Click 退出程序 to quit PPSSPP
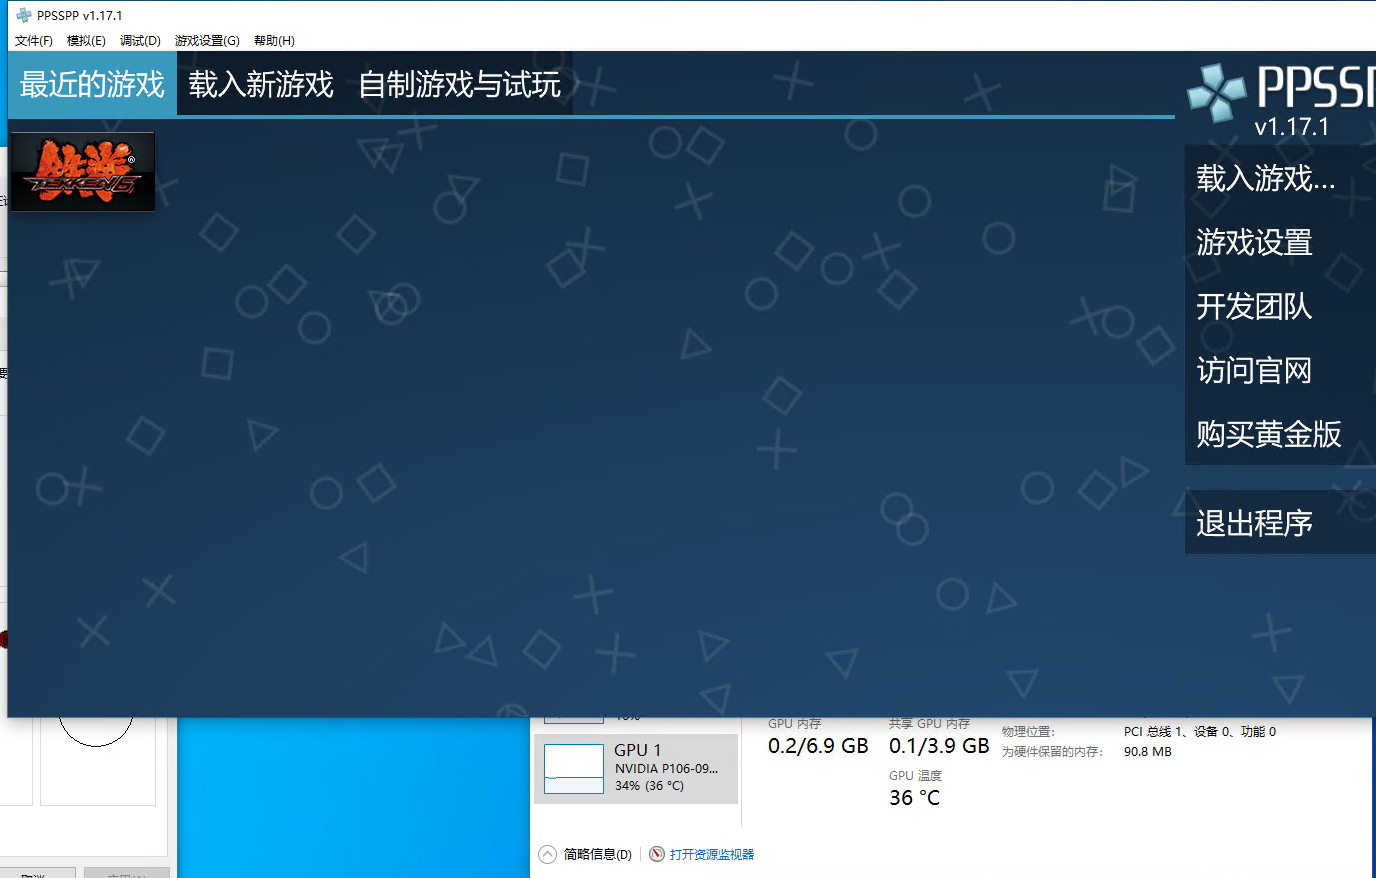The image size is (1376, 878). pyautogui.click(x=1280, y=522)
